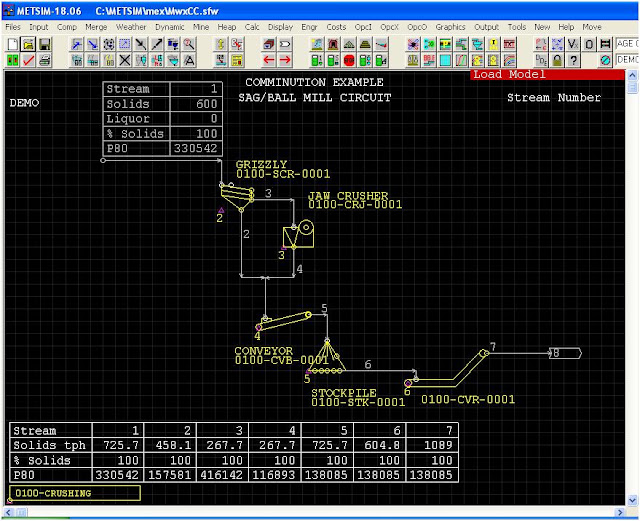Viewport: 640px width, 521px height.
Task: Click the DEMO input field in toolbar
Action: pyautogui.click(x=627, y=60)
